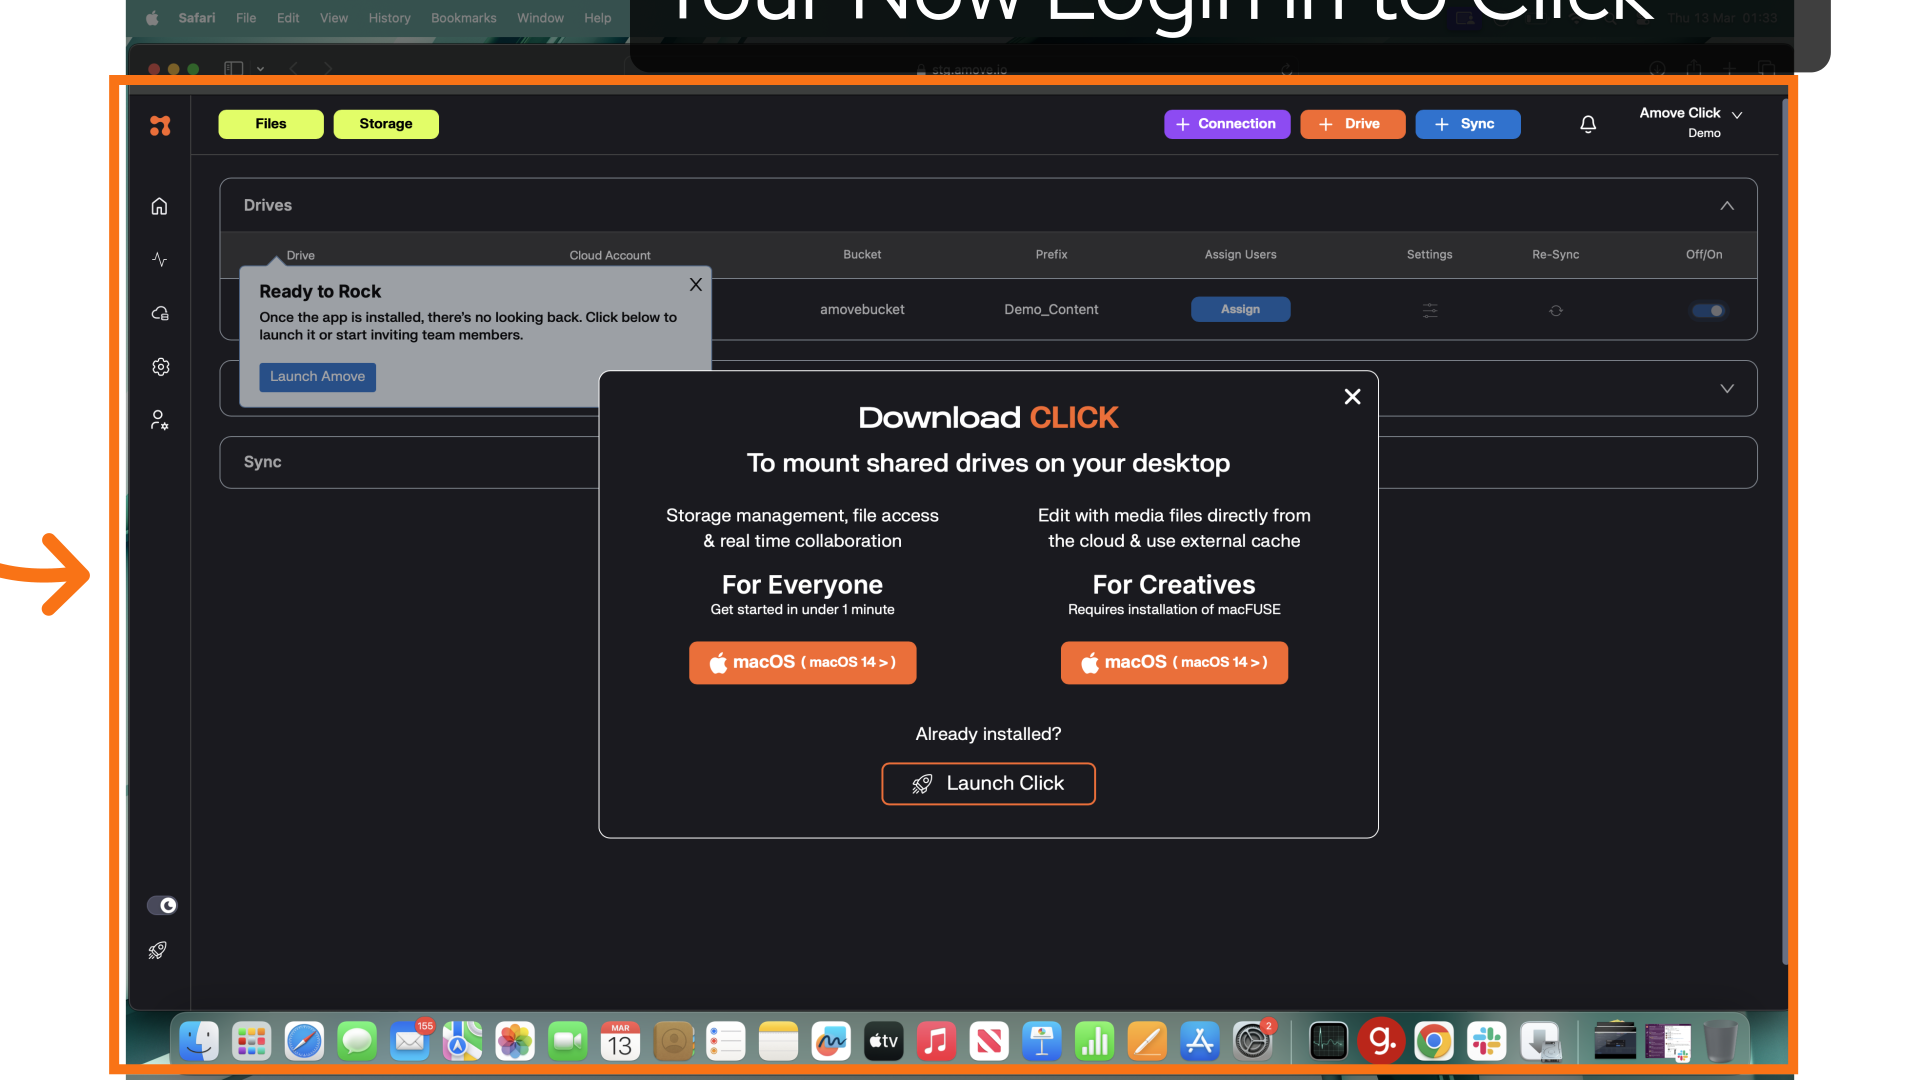Switch to the Storage tab
Screen dimensions: 1920x1080
386,124
